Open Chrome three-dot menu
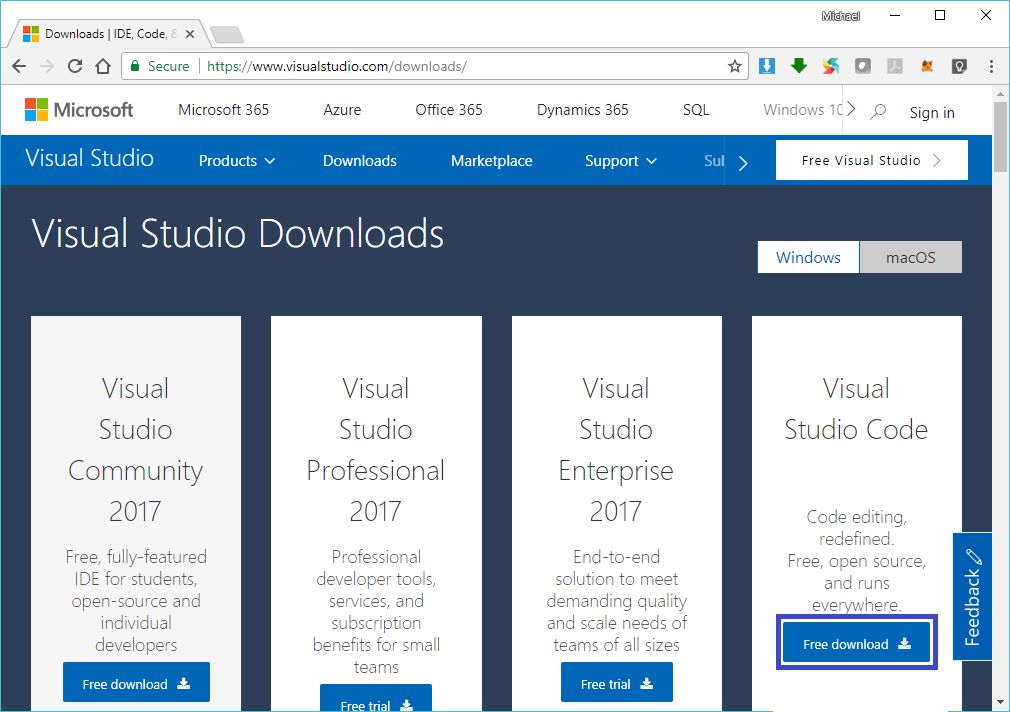The height and width of the screenshot is (712, 1010). click(991, 66)
